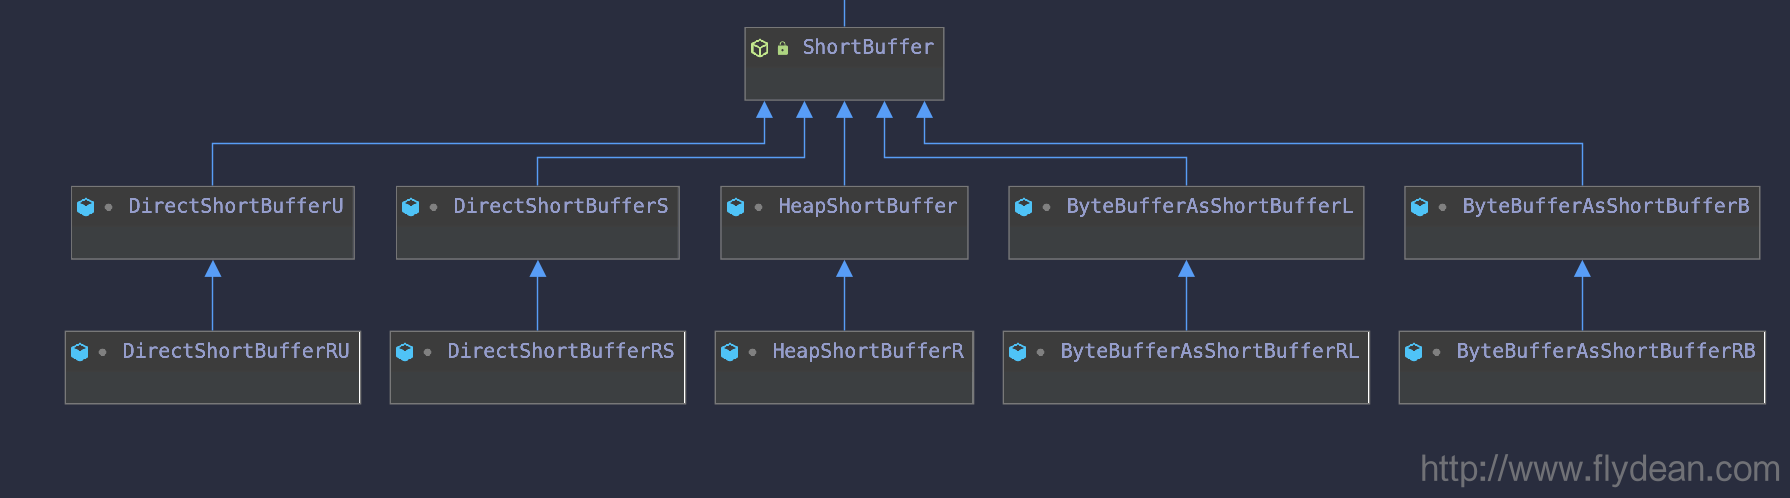This screenshot has height=498, width=1790.
Task: Select the ByteBufferAsShortBufferB node label
Action: [1606, 206]
